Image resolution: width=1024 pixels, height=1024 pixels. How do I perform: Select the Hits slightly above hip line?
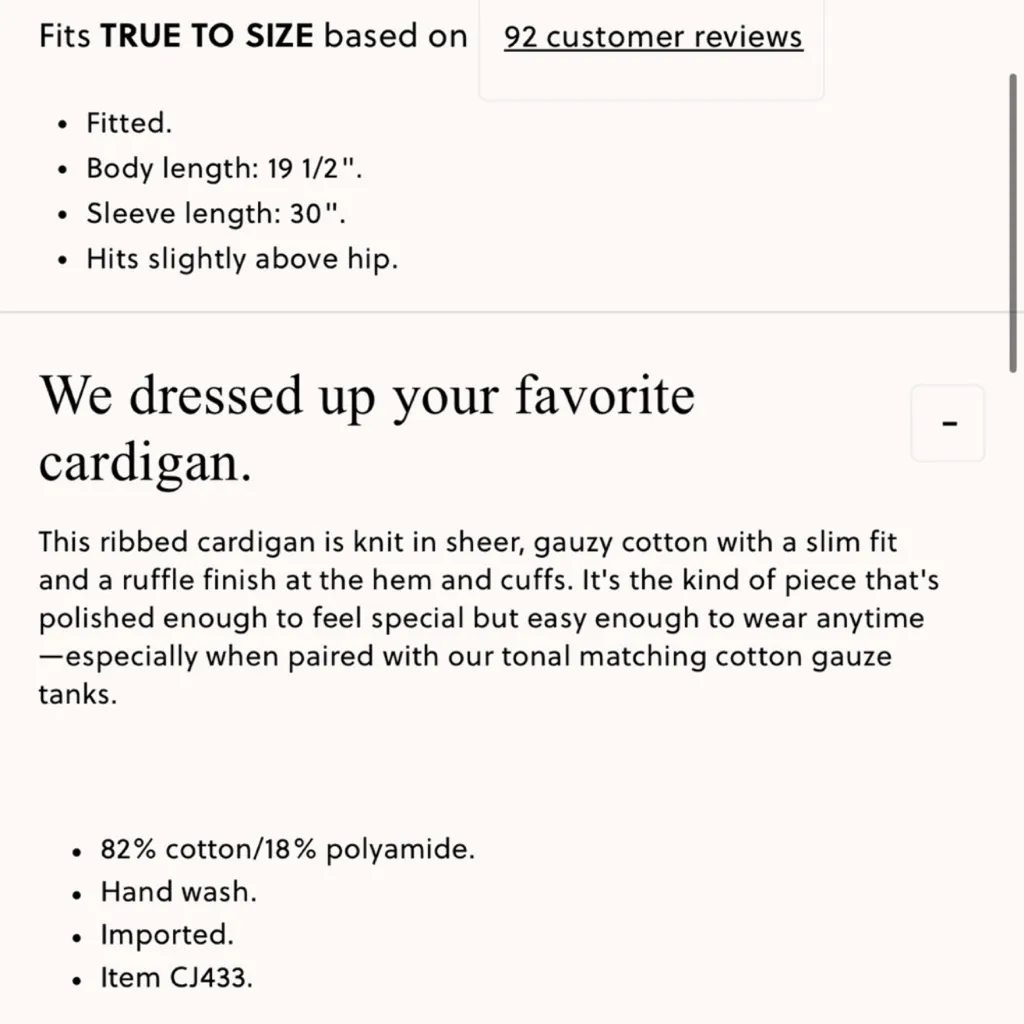[240, 258]
